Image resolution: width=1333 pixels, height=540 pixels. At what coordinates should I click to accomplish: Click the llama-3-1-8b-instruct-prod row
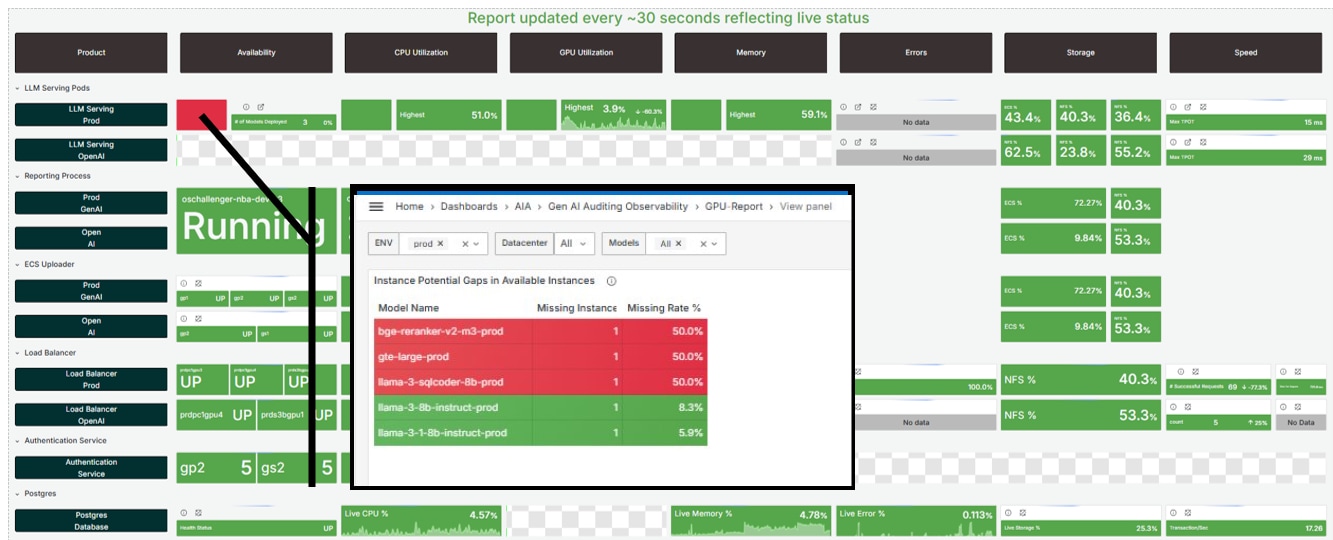[541, 433]
